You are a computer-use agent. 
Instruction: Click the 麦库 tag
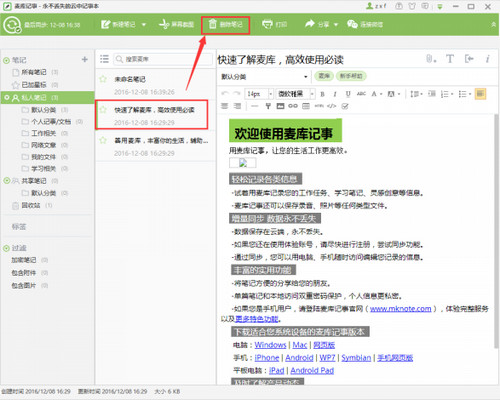324,76
